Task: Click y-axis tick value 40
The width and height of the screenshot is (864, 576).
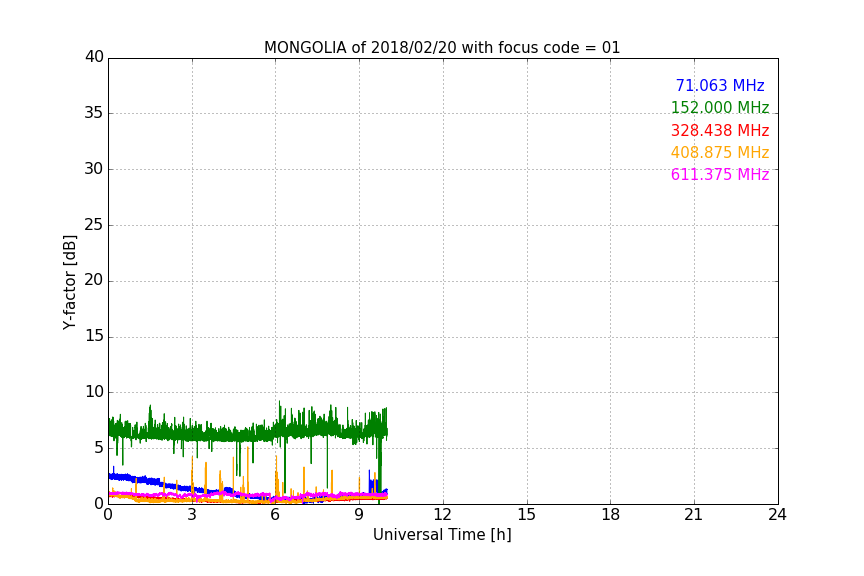Action: (94, 57)
